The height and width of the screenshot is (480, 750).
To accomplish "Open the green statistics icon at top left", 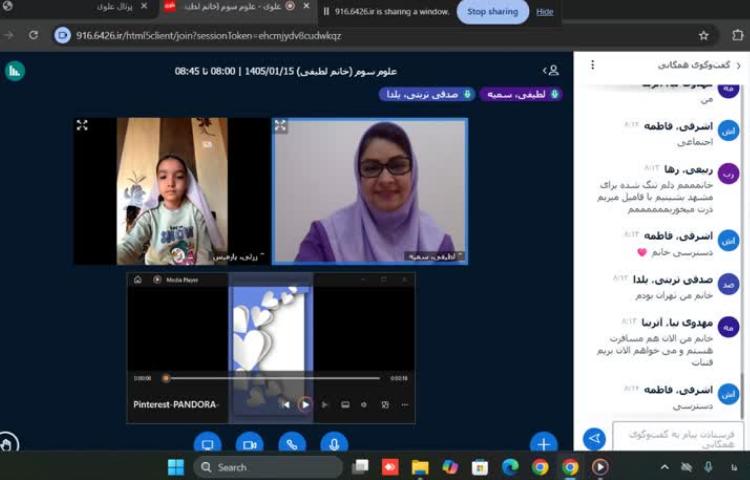I will coord(15,71).
